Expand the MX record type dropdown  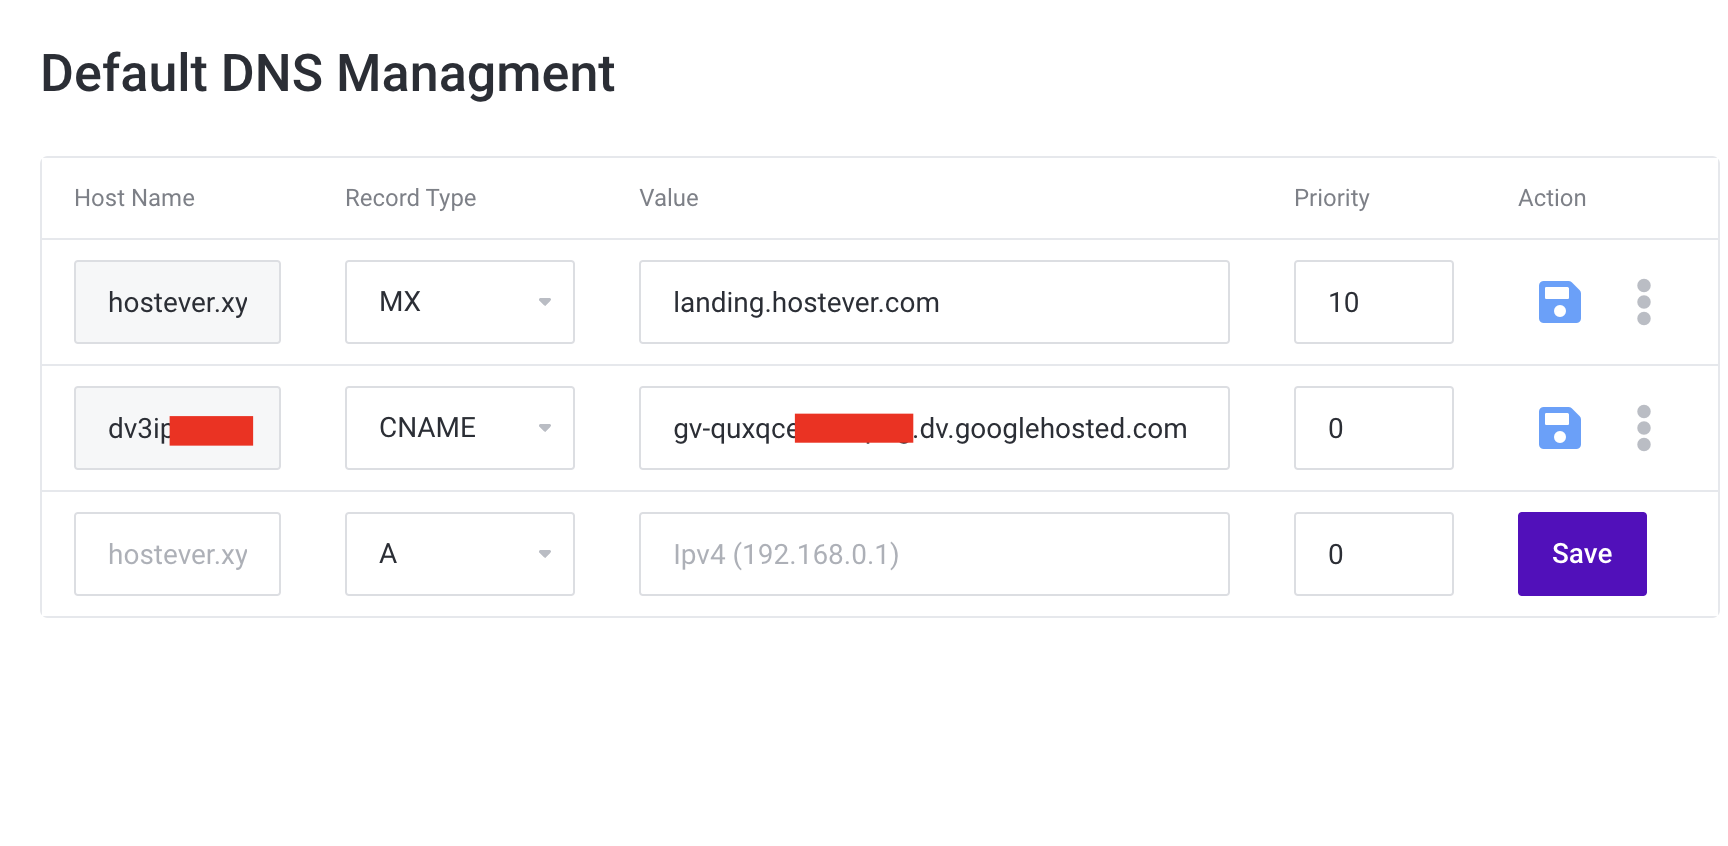460,302
